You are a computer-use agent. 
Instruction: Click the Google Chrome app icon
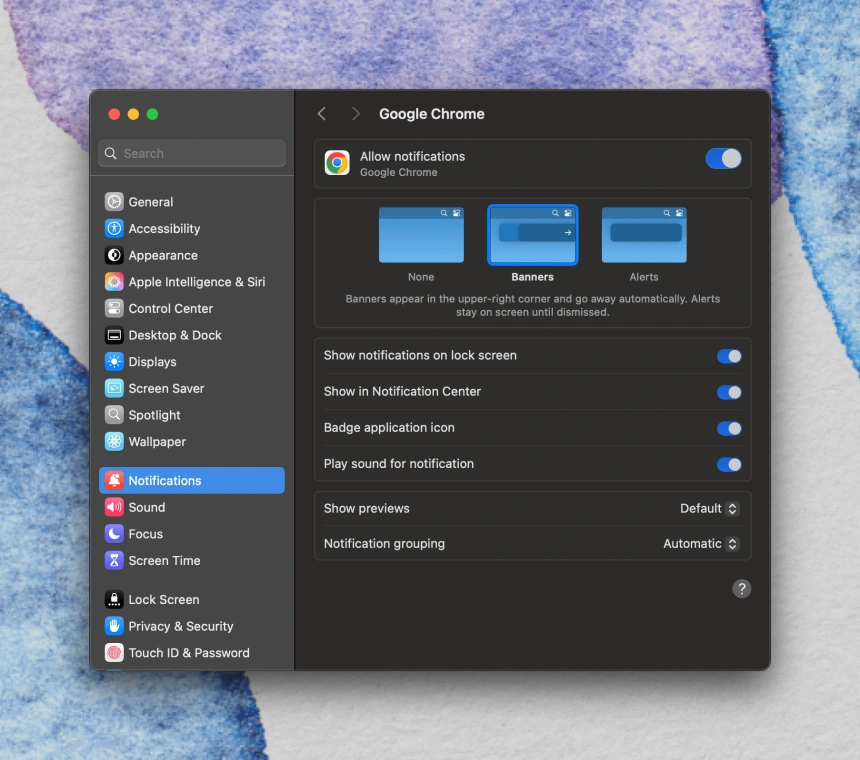[337, 162]
